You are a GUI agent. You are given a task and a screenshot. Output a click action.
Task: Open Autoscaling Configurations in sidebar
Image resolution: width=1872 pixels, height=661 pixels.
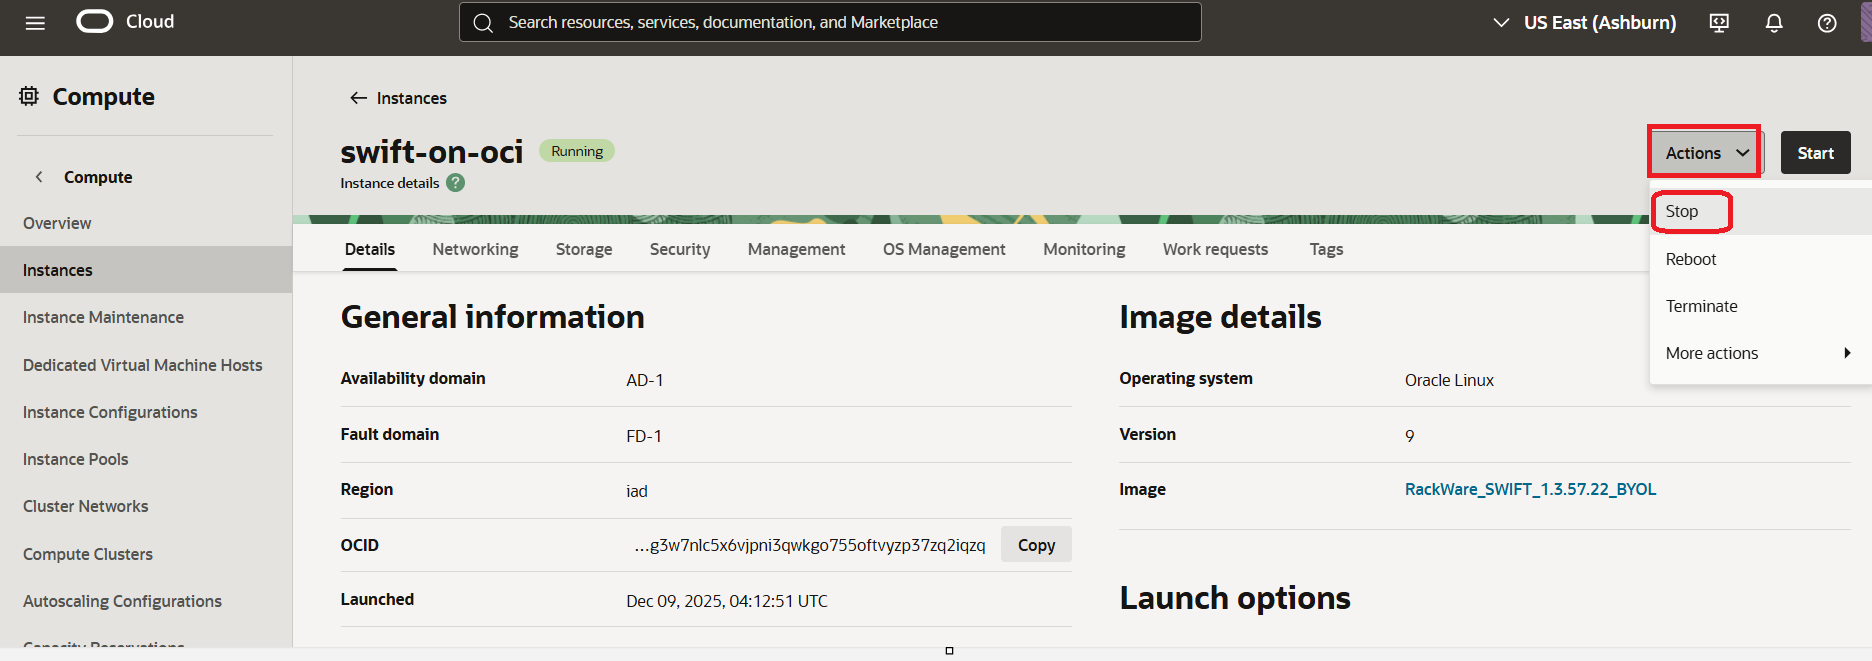pyautogui.click(x=122, y=601)
